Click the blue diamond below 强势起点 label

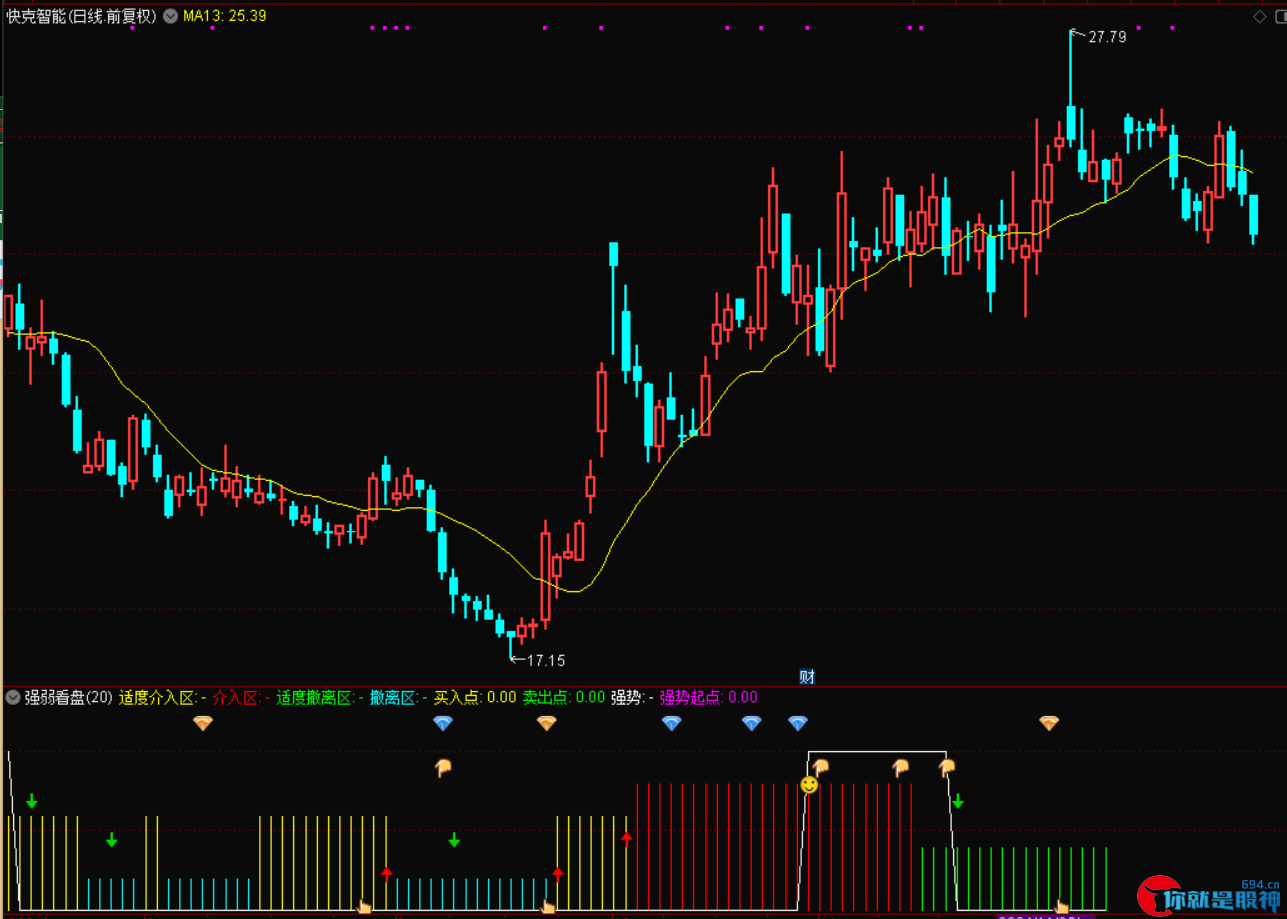click(671, 723)
